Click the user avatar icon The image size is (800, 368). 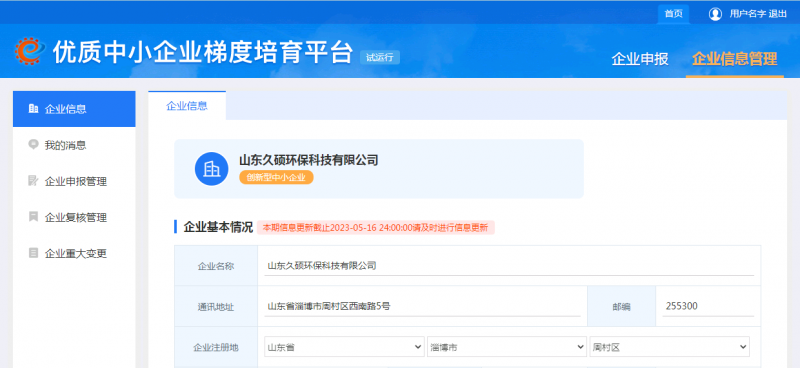pos(715,14)
